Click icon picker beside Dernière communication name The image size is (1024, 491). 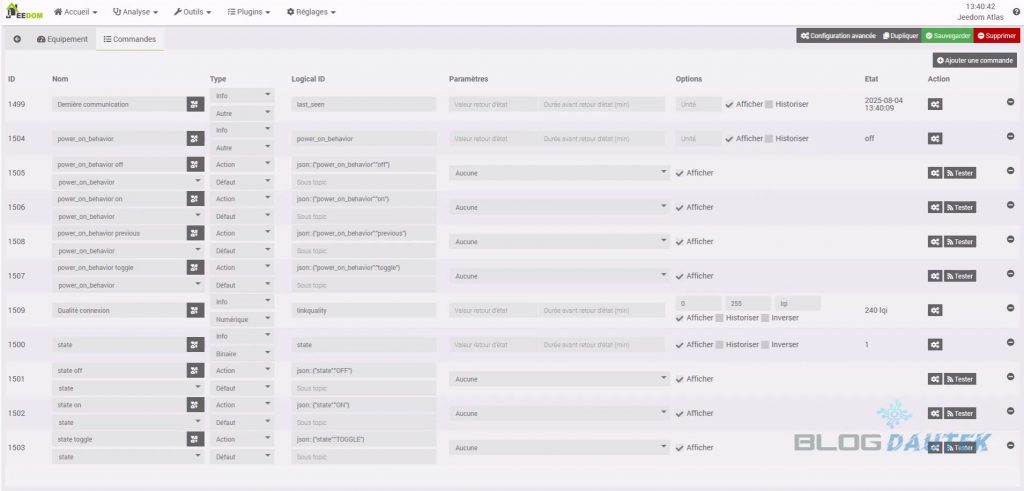194,104
